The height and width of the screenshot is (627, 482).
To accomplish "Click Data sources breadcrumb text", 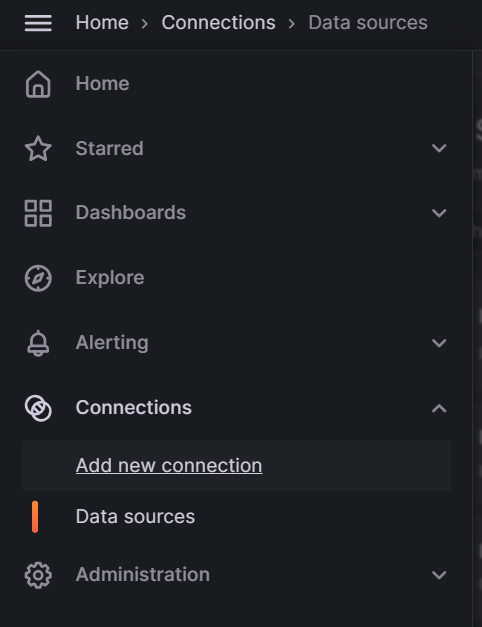I will [368, 22].
